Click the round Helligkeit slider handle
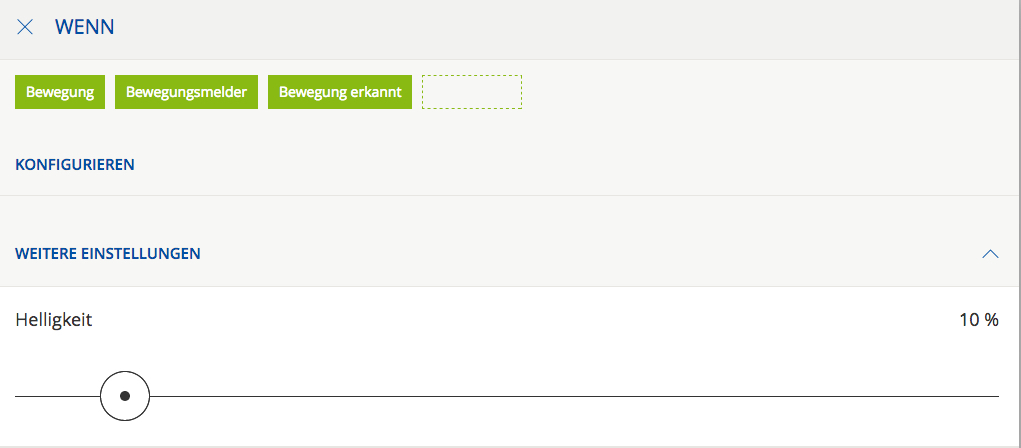The width and height of the screenshot is (1021, 448). coord(125,396)
